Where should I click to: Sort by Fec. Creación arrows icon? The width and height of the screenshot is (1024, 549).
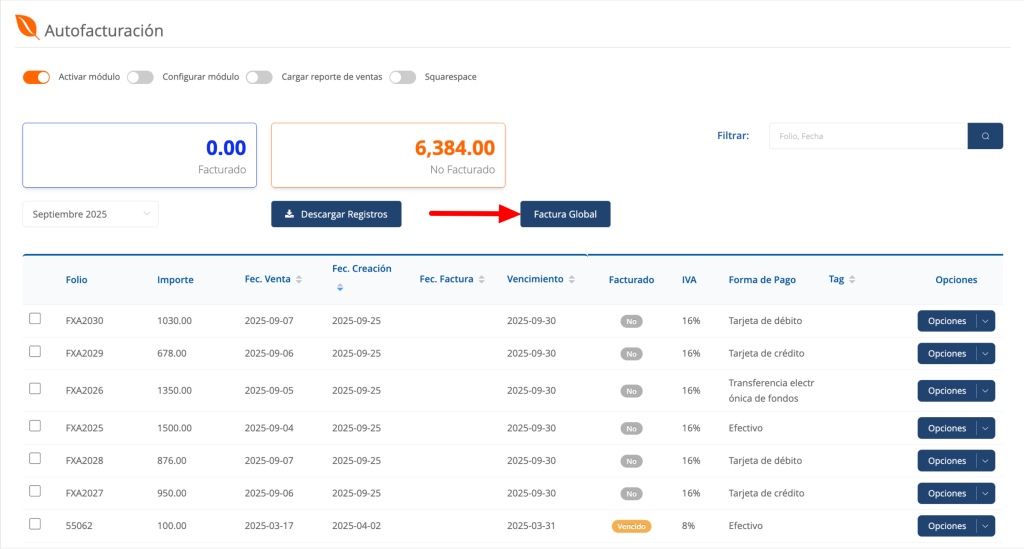340,287
